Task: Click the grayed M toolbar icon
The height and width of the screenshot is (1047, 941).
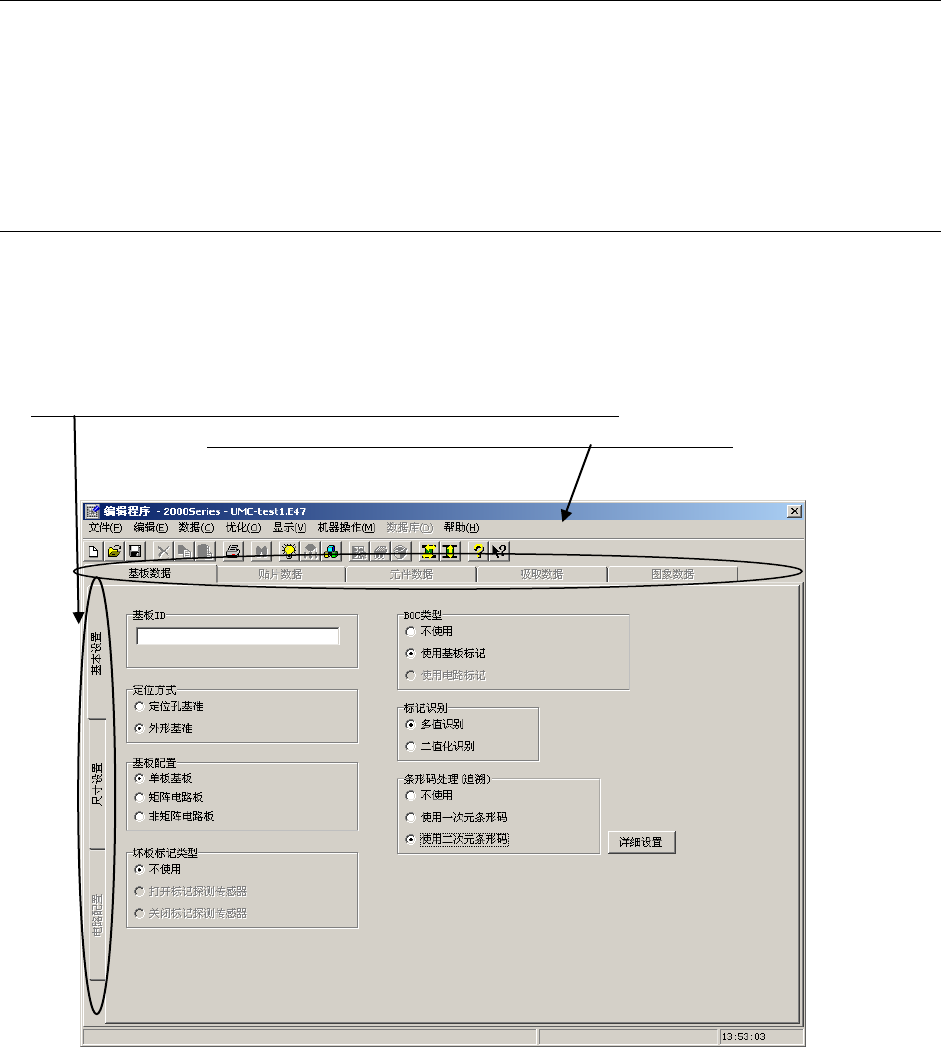Action: point(261,552)
